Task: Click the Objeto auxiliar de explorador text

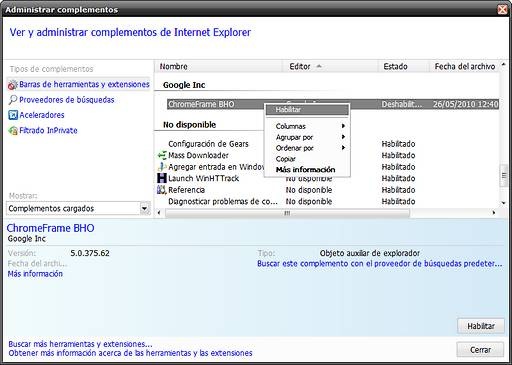Action: point(370,253)
